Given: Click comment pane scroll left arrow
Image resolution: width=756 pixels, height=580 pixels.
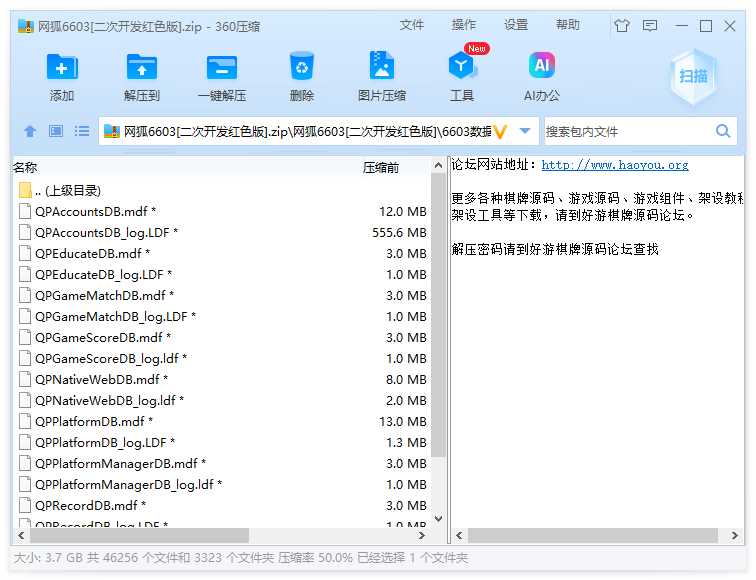Looking at the screenshot, I should pos(459,535).
